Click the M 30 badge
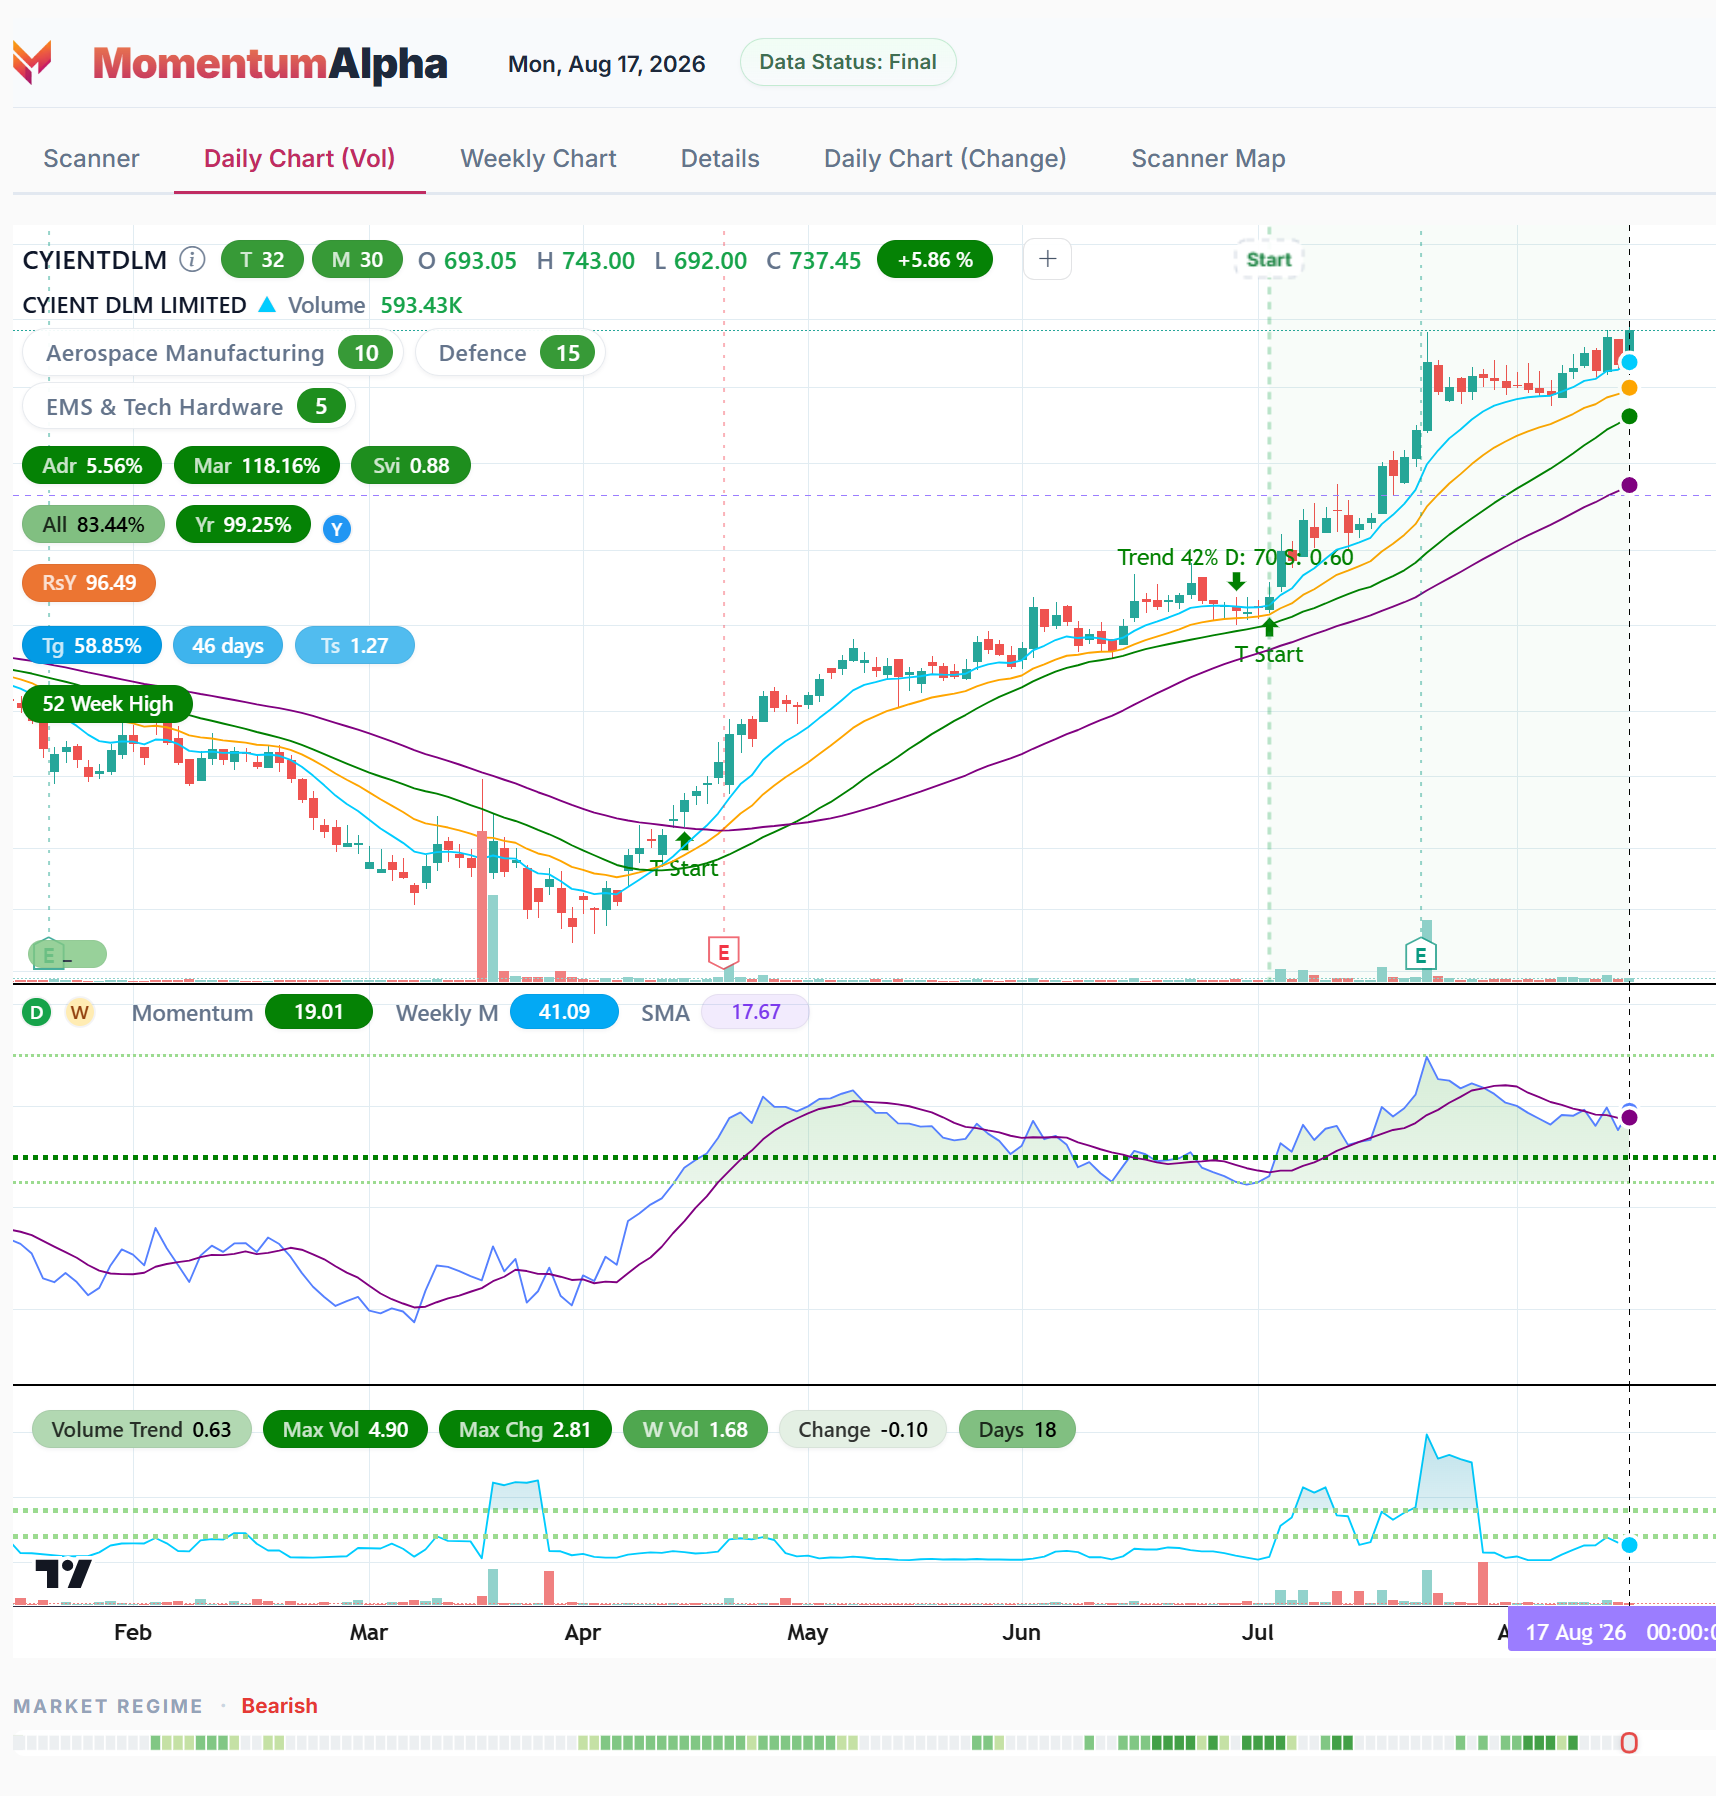1716x1796 pixels. click(x=357, y=260)
